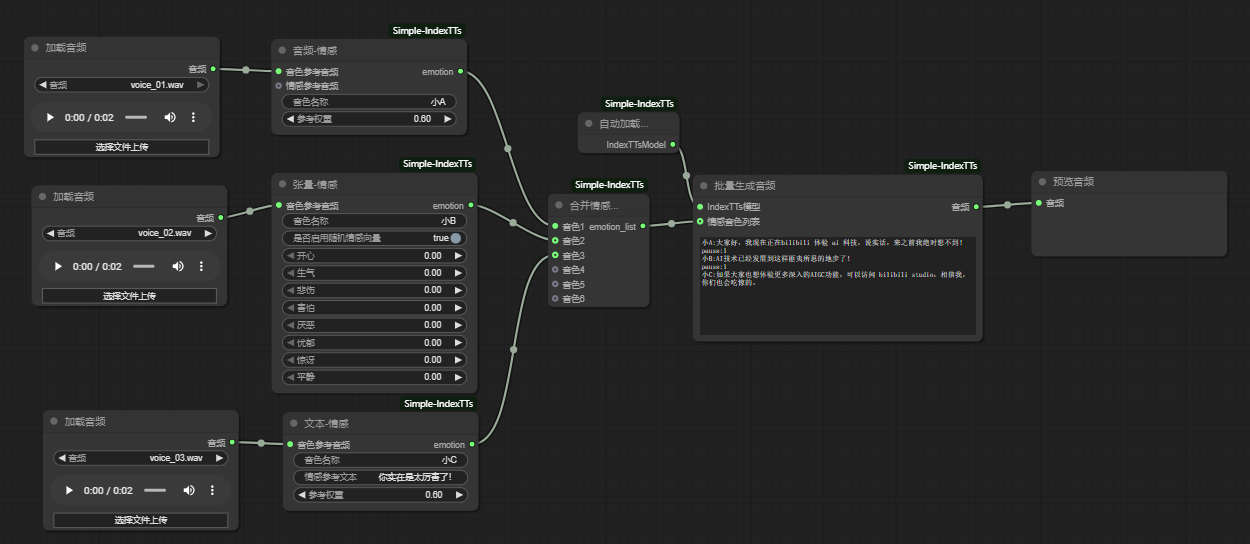Open more options for voice_01.wav player
The image size is (1250, 544).
coord(193,118)
